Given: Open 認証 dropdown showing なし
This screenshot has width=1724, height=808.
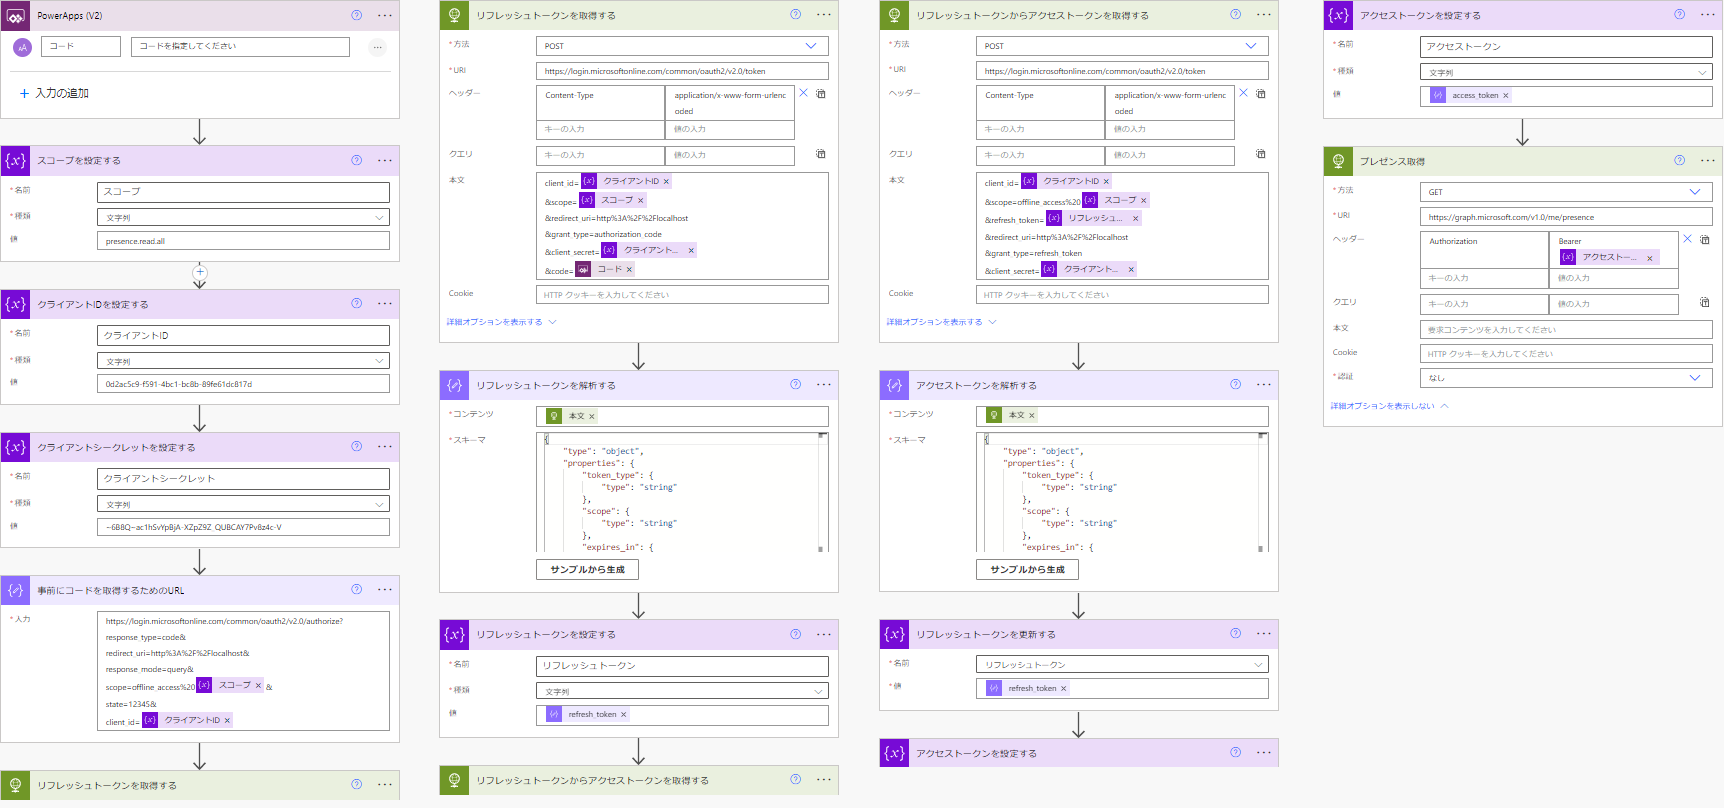Looking at the screenshot, I should [x=1566, y=378].
